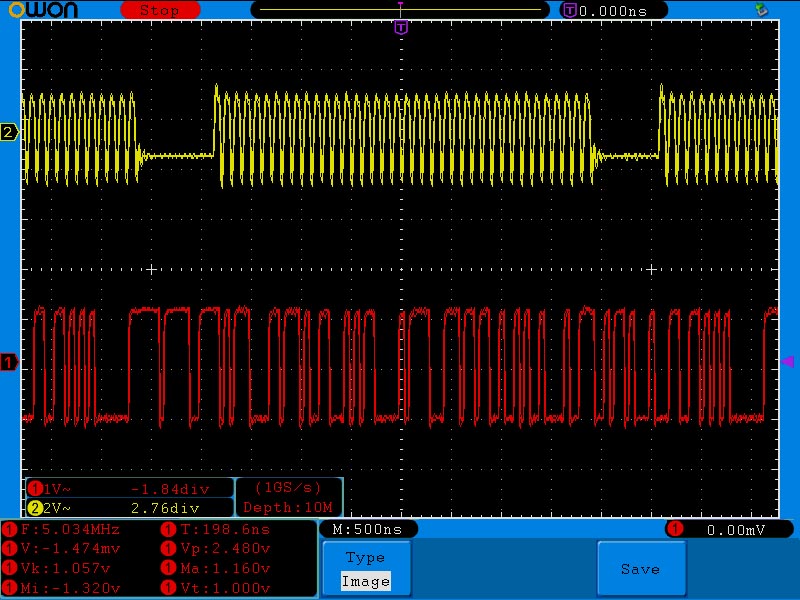
Task: Click the trigger level 0.00mV readout
Action: (736, 530)
